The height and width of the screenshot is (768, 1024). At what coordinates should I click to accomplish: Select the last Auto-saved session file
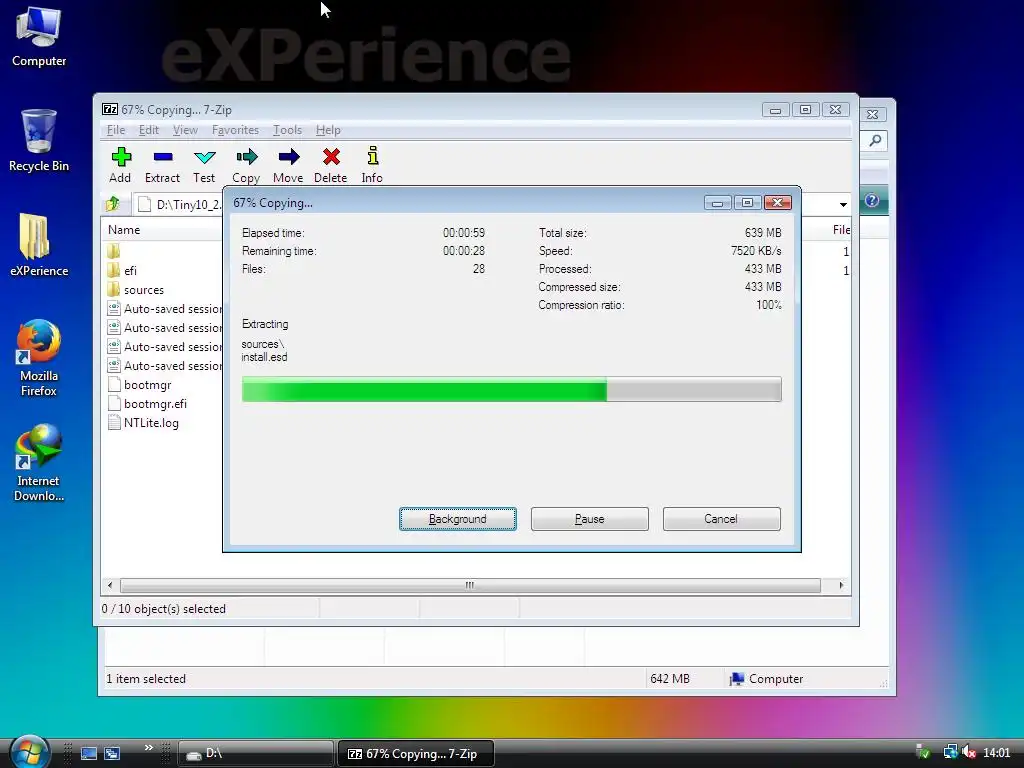pyautogui.click(x=163, y=366)
